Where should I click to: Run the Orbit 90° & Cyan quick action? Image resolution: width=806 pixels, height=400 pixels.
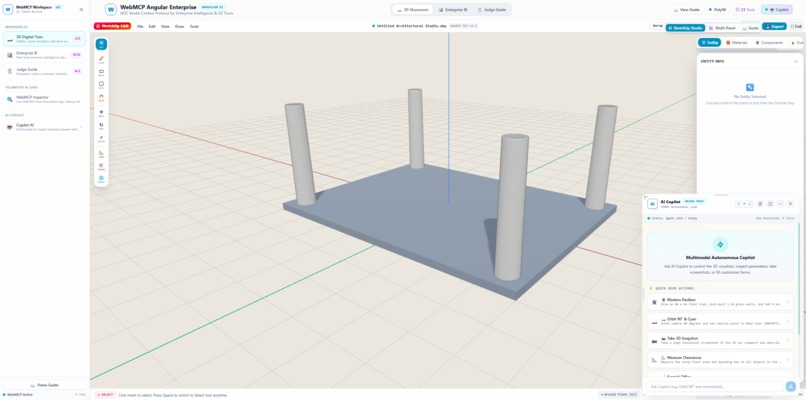pos(720,321)
